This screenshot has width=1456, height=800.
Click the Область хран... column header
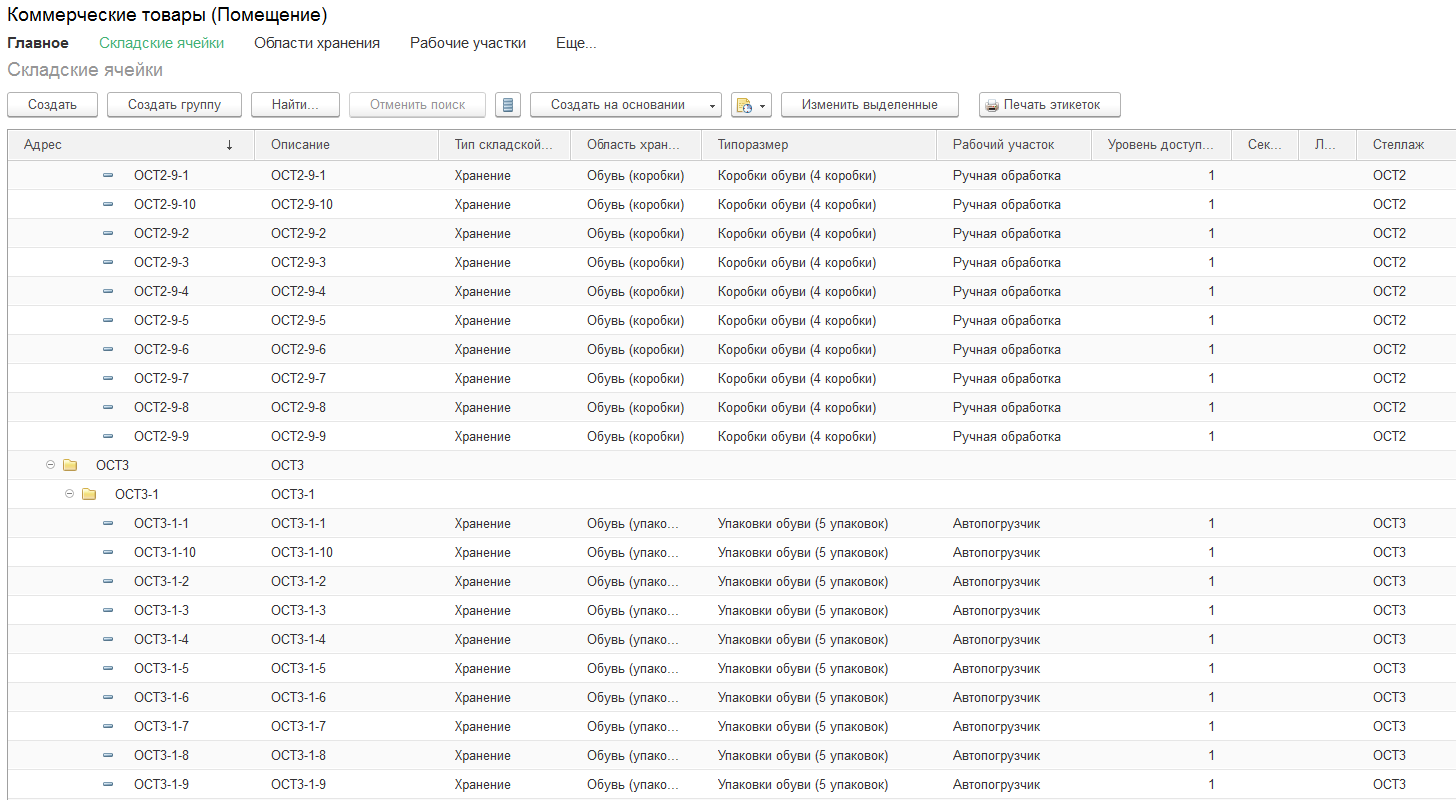pos(636,145)
